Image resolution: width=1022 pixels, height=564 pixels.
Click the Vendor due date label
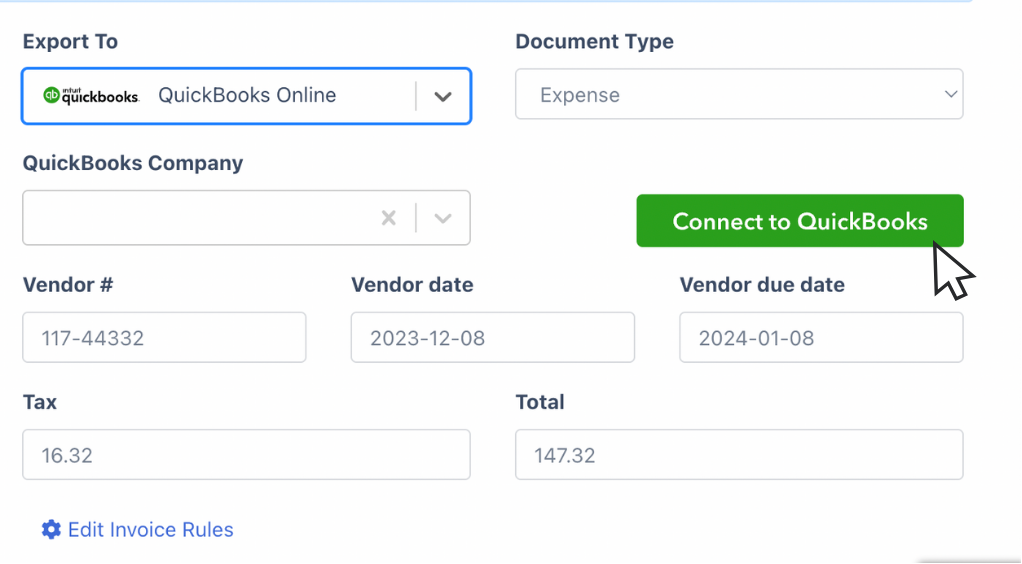pyautogui.click(x=761, y=285)
